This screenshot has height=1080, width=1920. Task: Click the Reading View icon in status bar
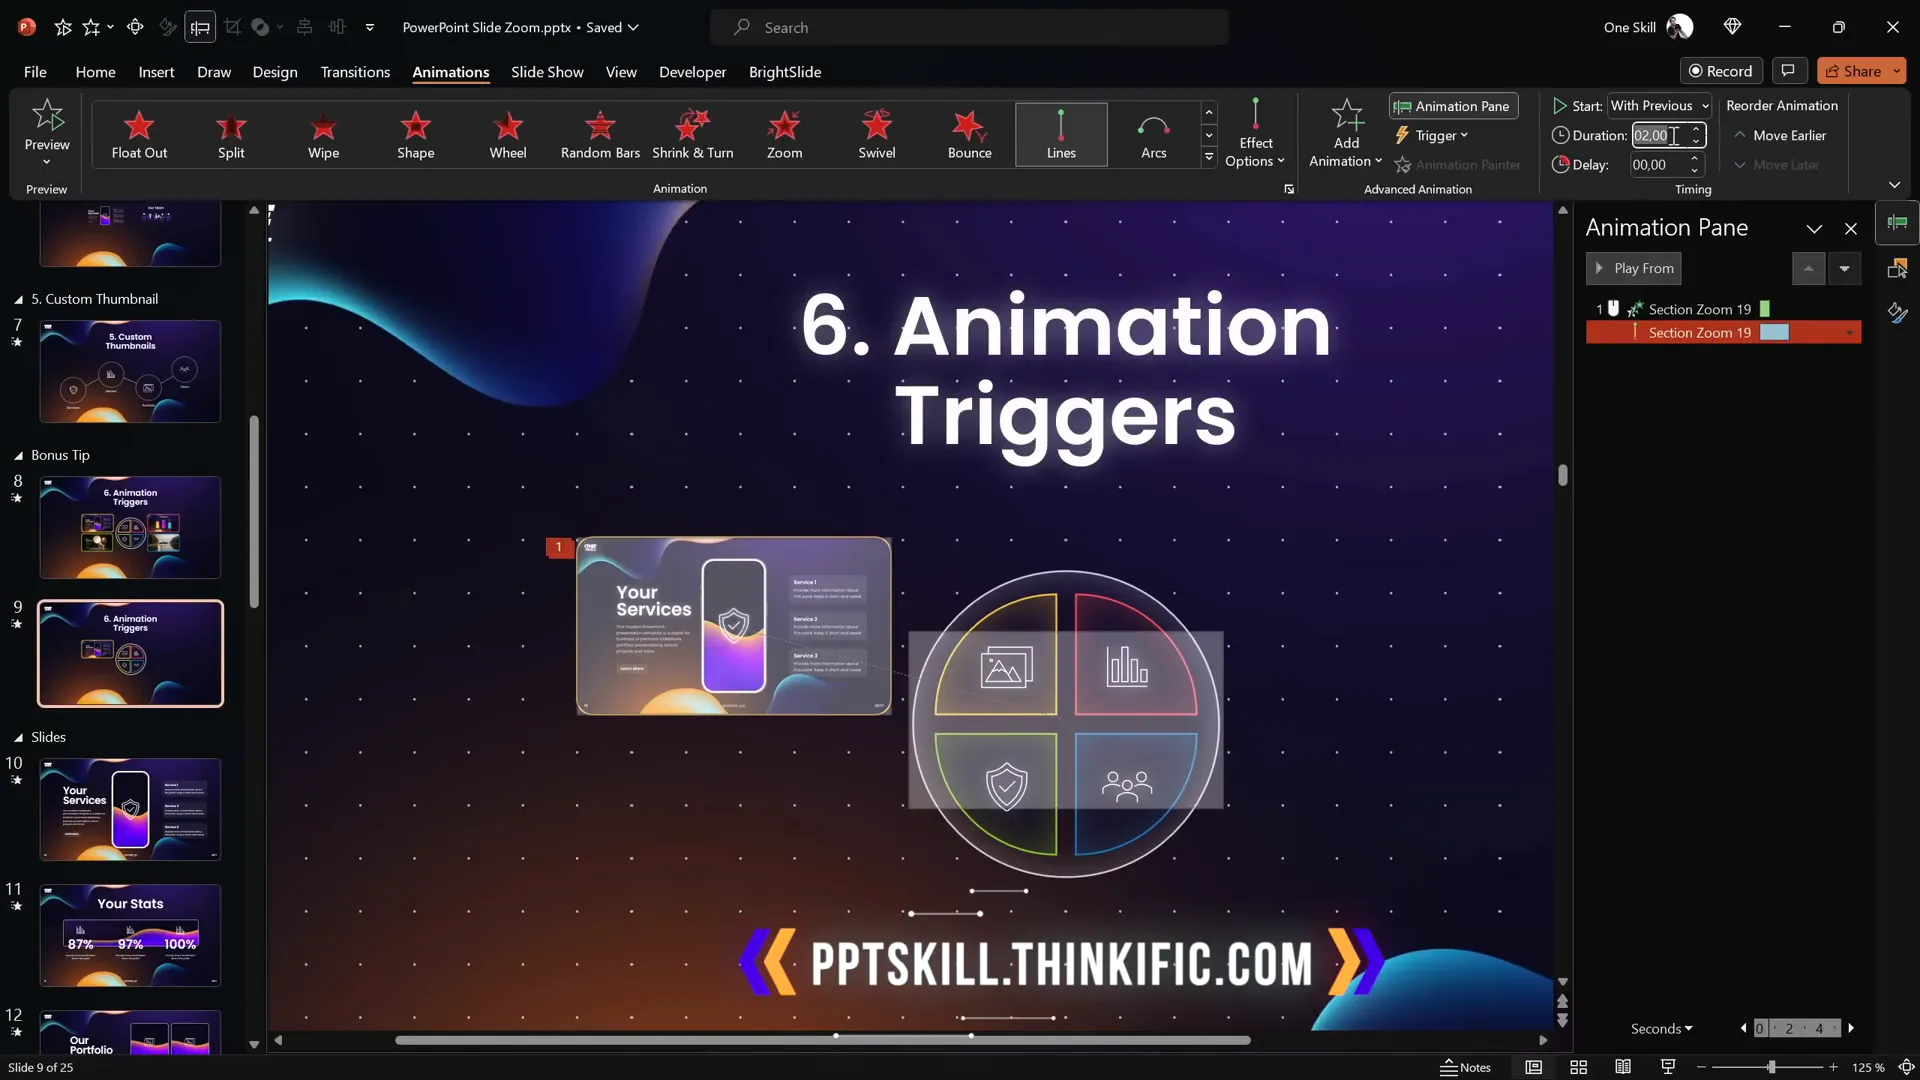[1623, 1067]
